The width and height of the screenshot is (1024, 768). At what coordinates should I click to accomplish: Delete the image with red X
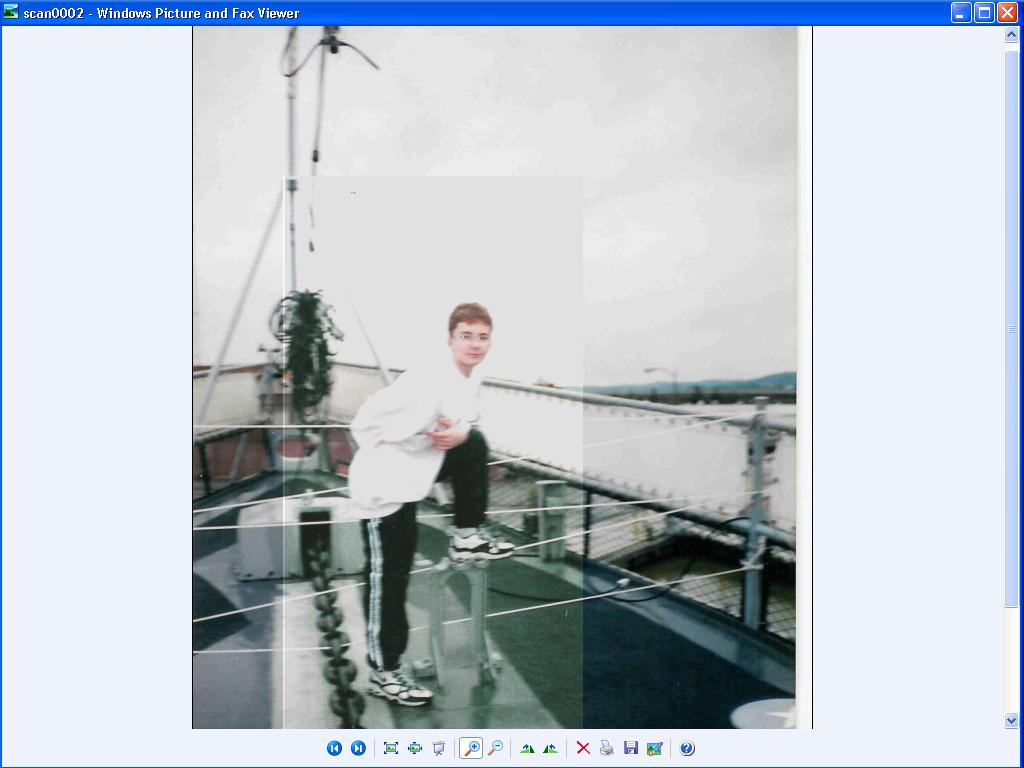point(583,748)
